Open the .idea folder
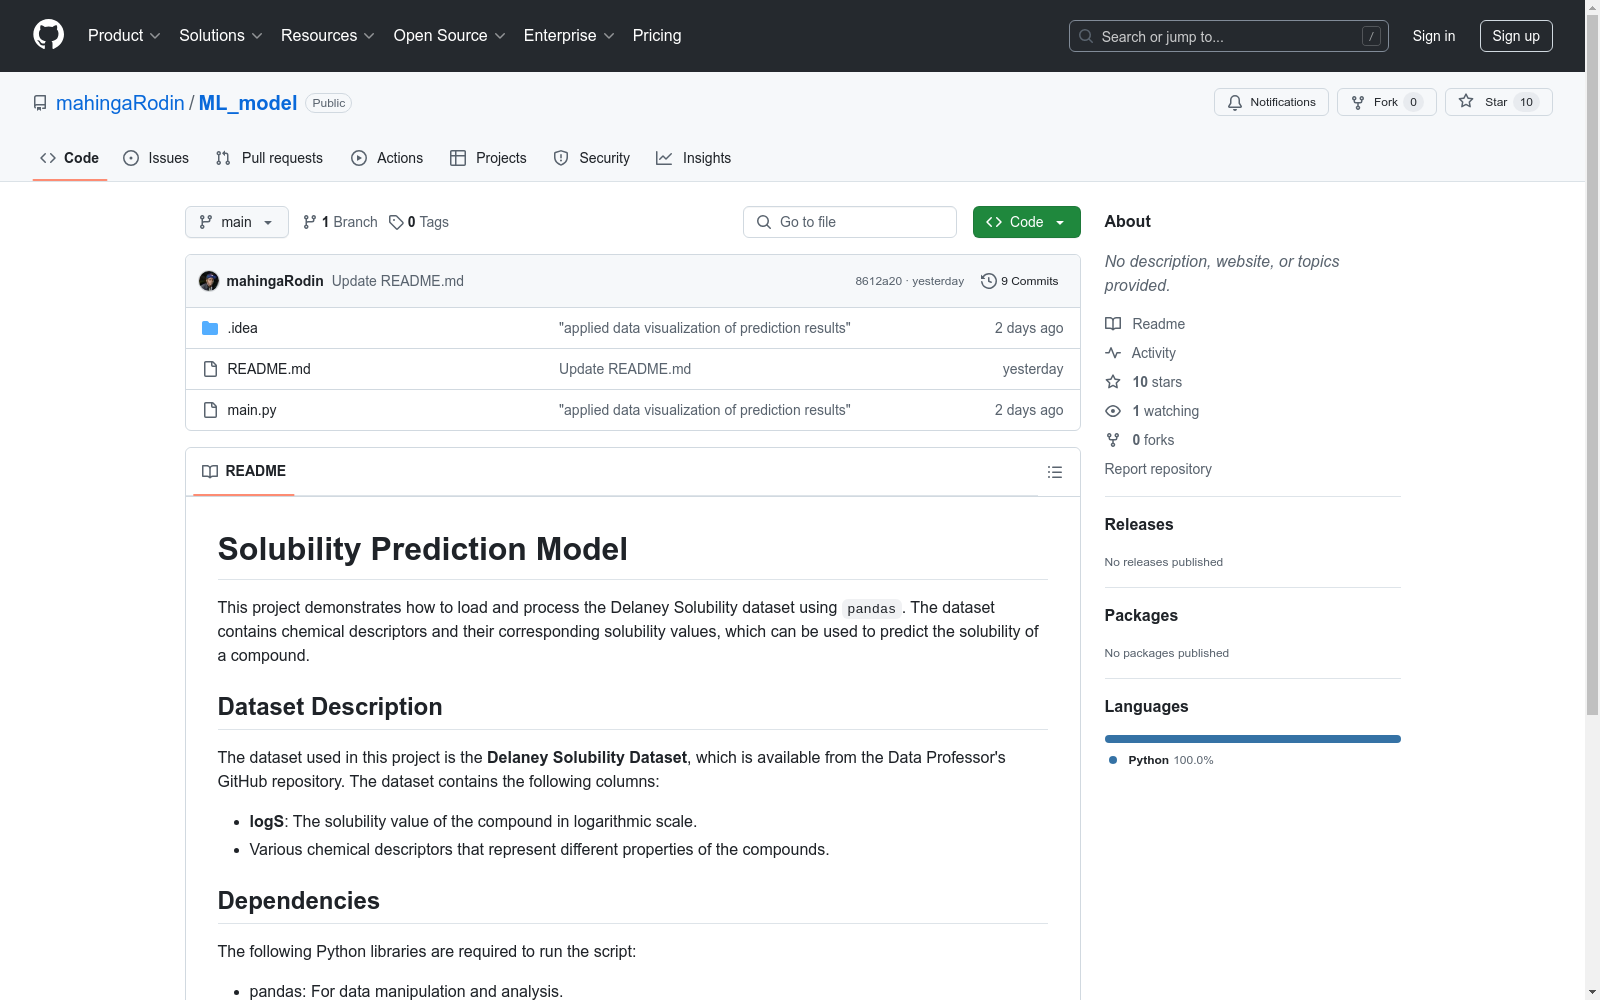This screenshot has height=1000, width=1600. 242,328
